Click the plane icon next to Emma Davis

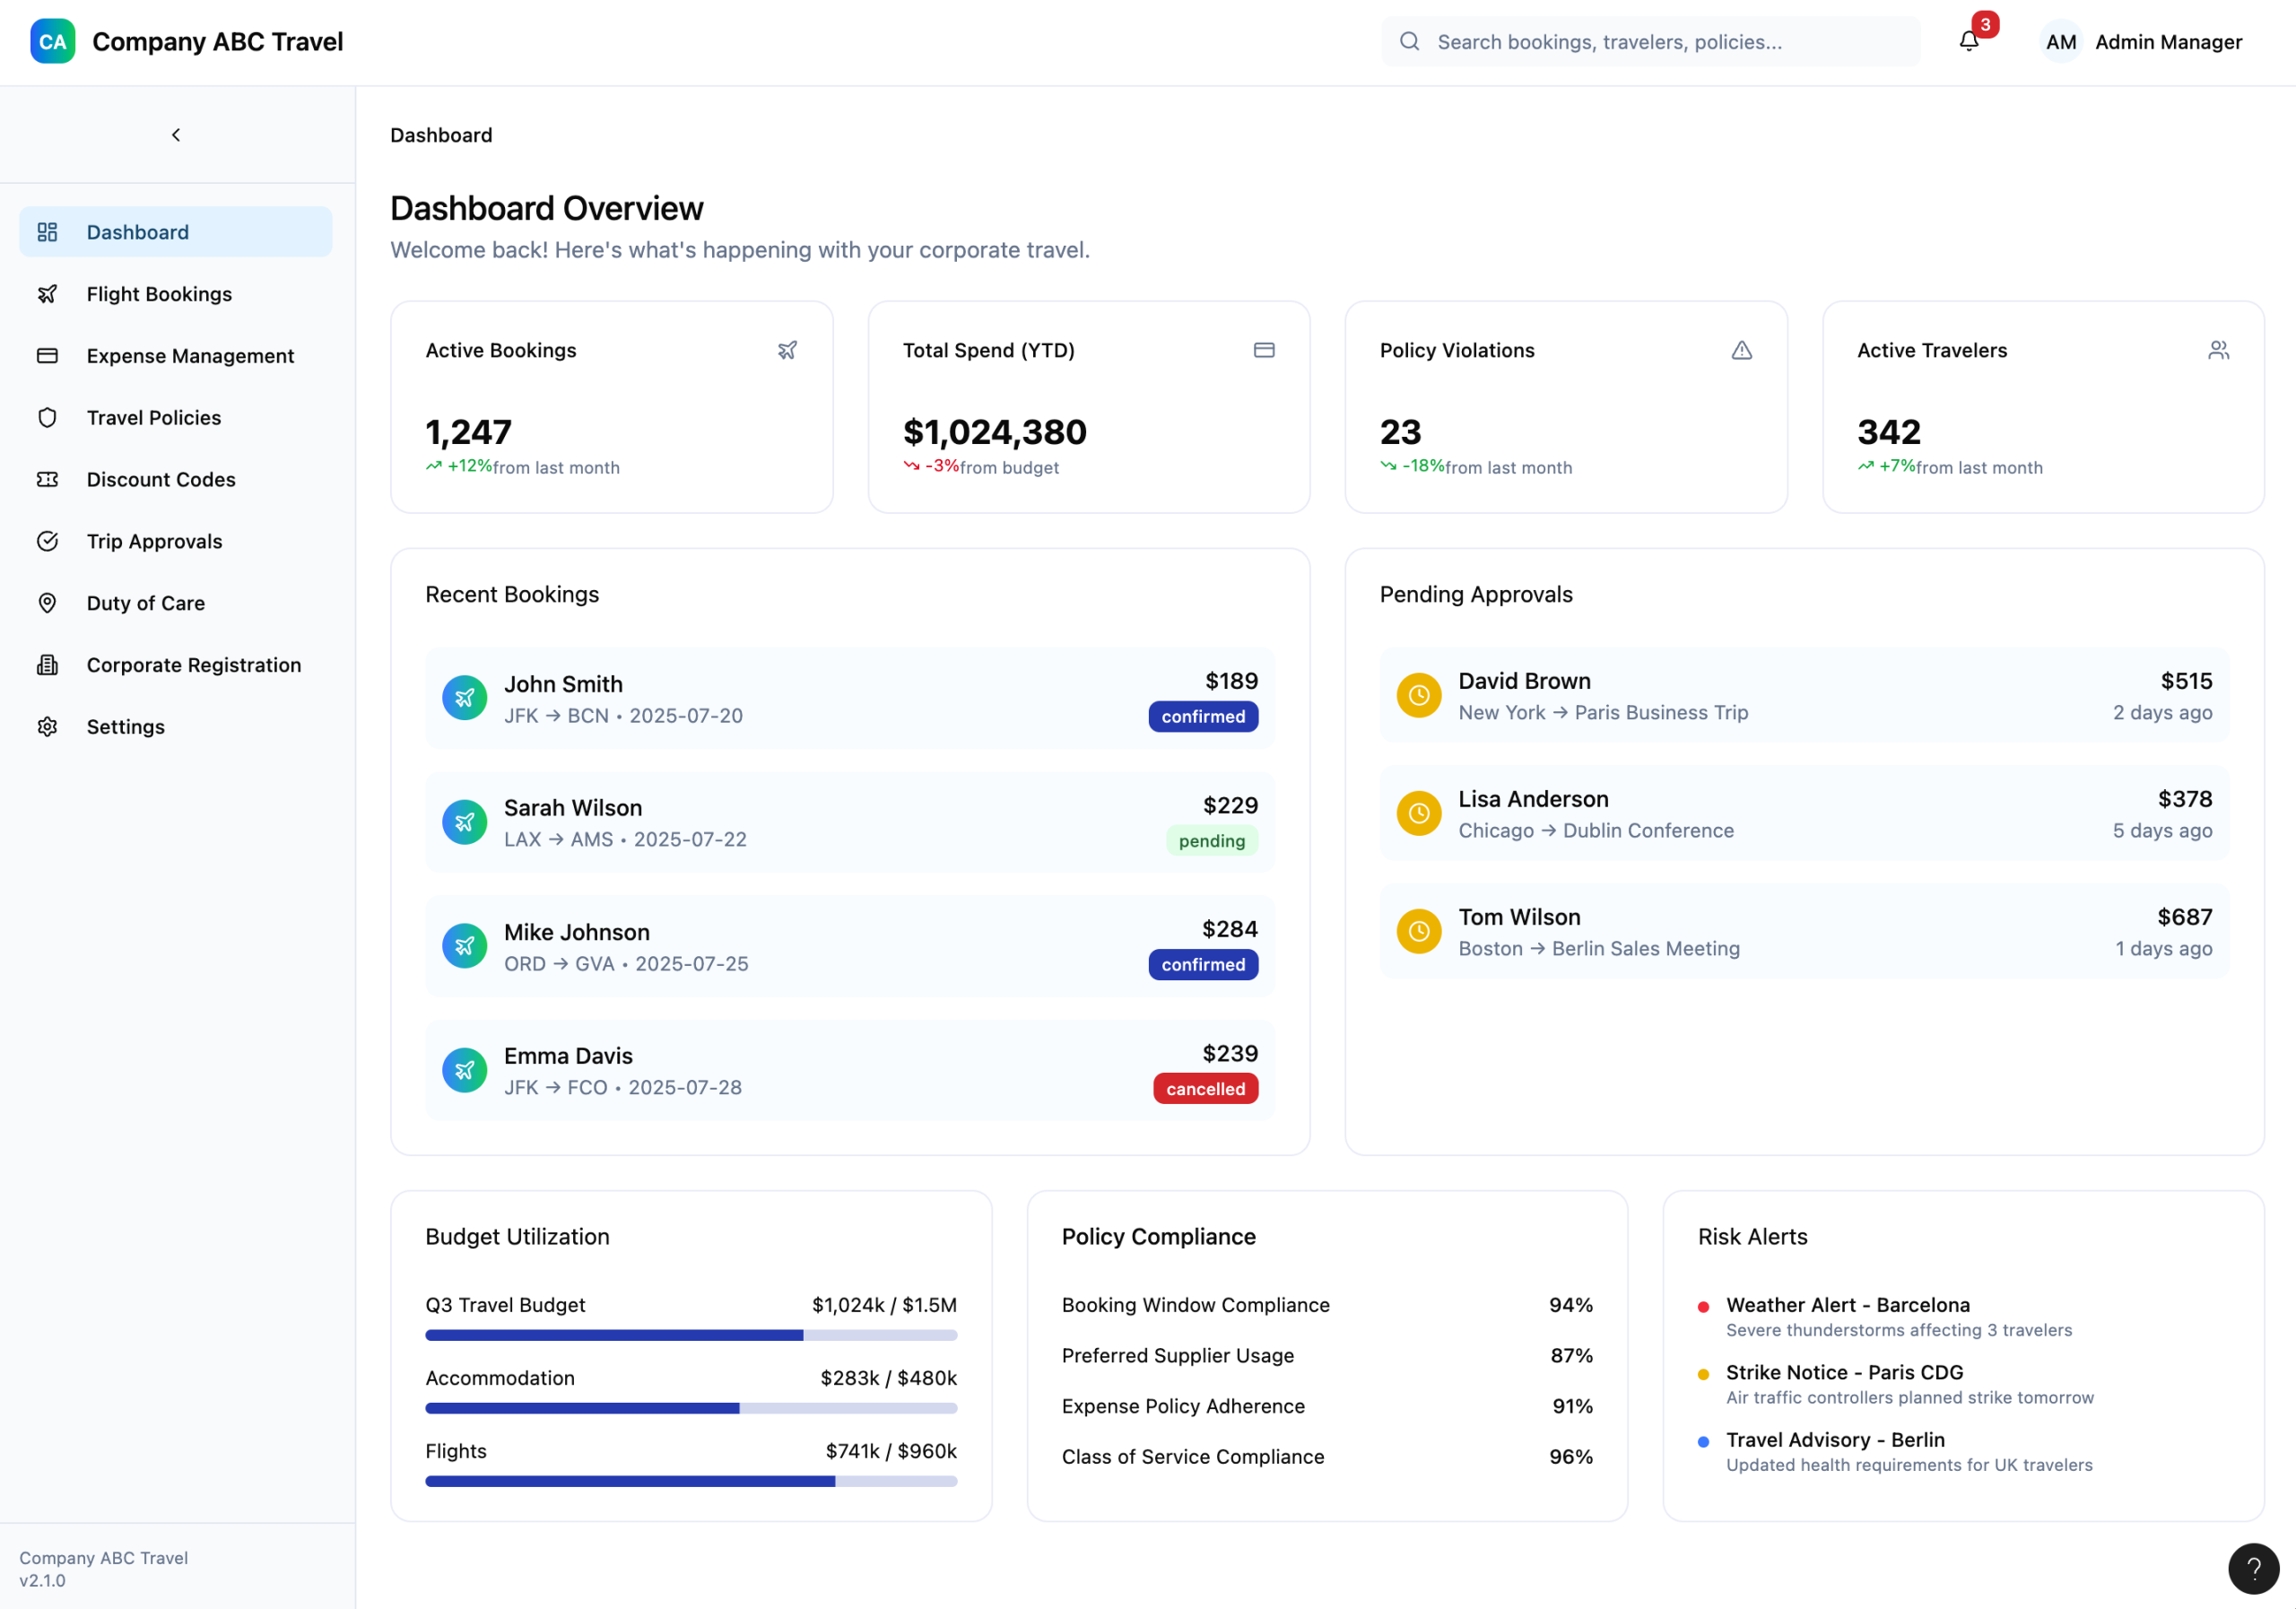464,1070
